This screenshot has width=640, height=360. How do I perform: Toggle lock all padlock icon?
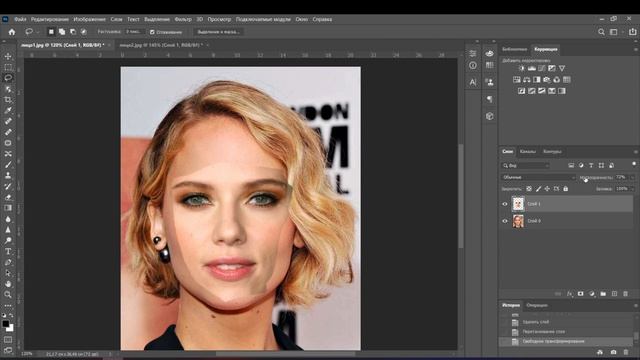point(566,189)
